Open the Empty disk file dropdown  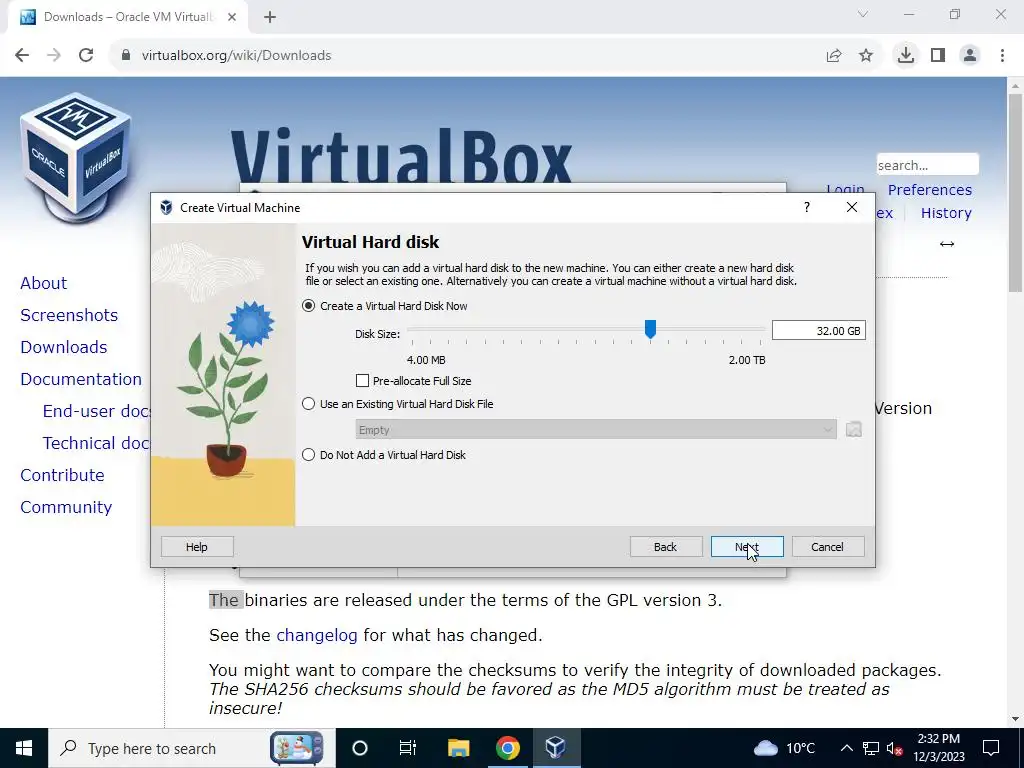point(596,430)
